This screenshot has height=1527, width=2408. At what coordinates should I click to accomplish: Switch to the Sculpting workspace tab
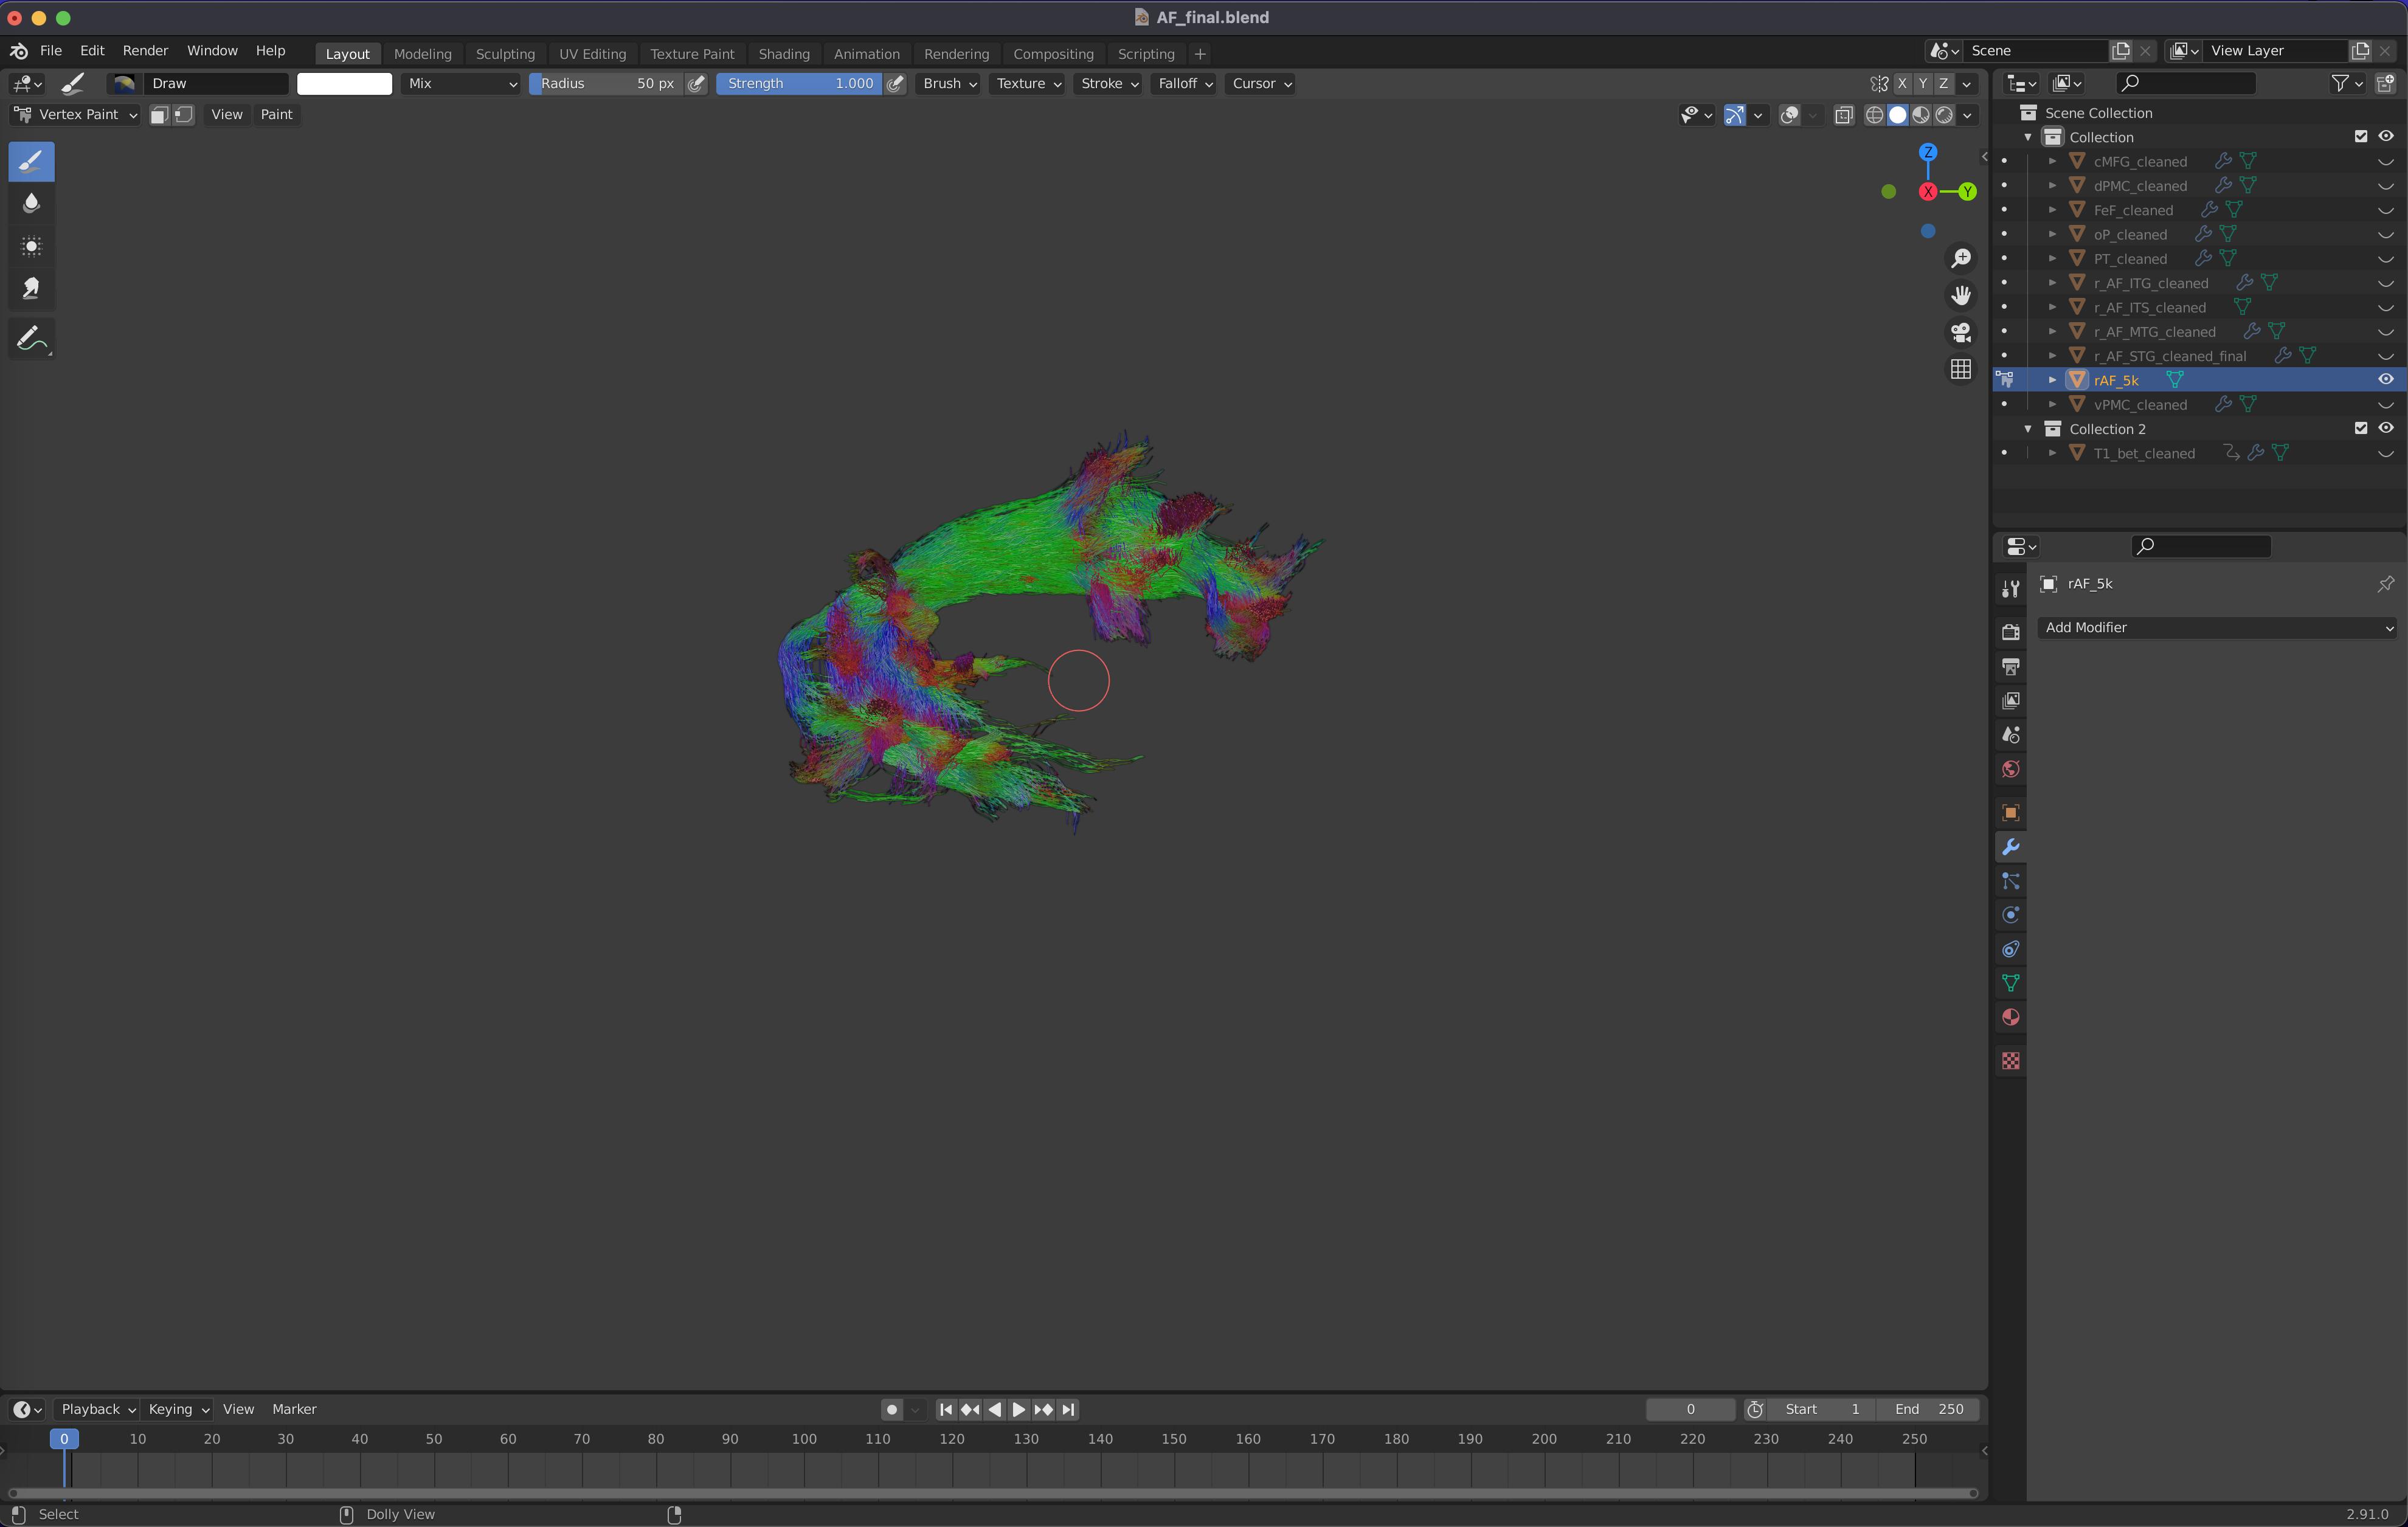point(505,54)
